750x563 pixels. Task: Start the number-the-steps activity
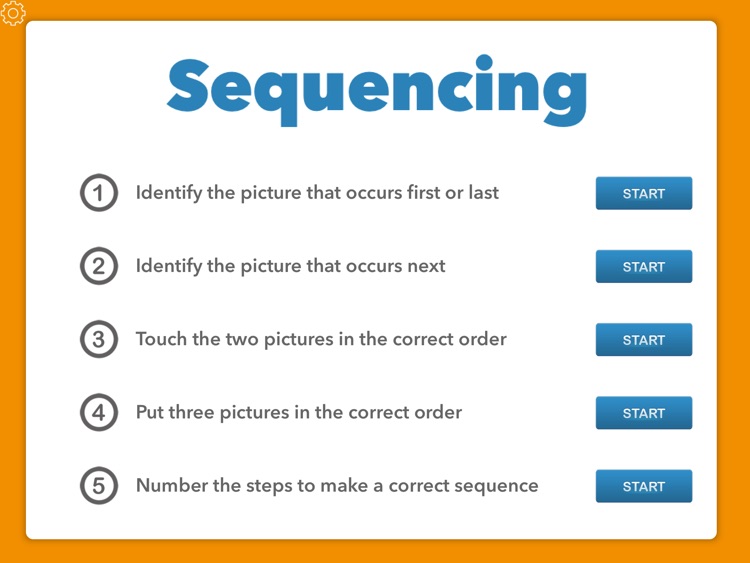pos(643,486)
